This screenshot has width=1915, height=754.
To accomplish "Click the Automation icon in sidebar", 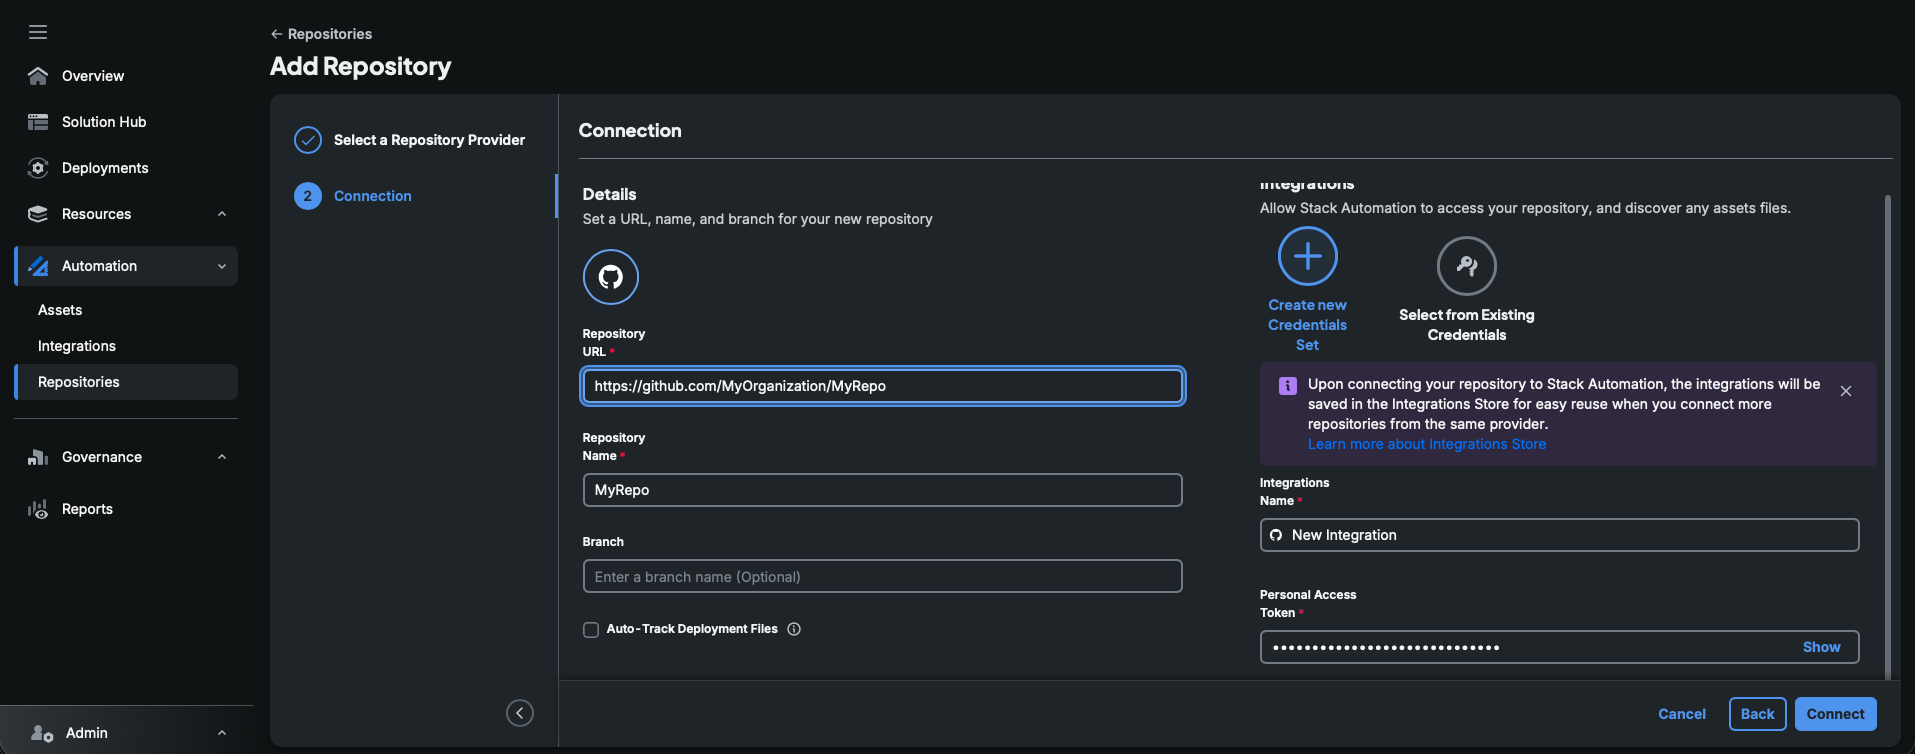I will pyautogui.click(x=38, y=266).
